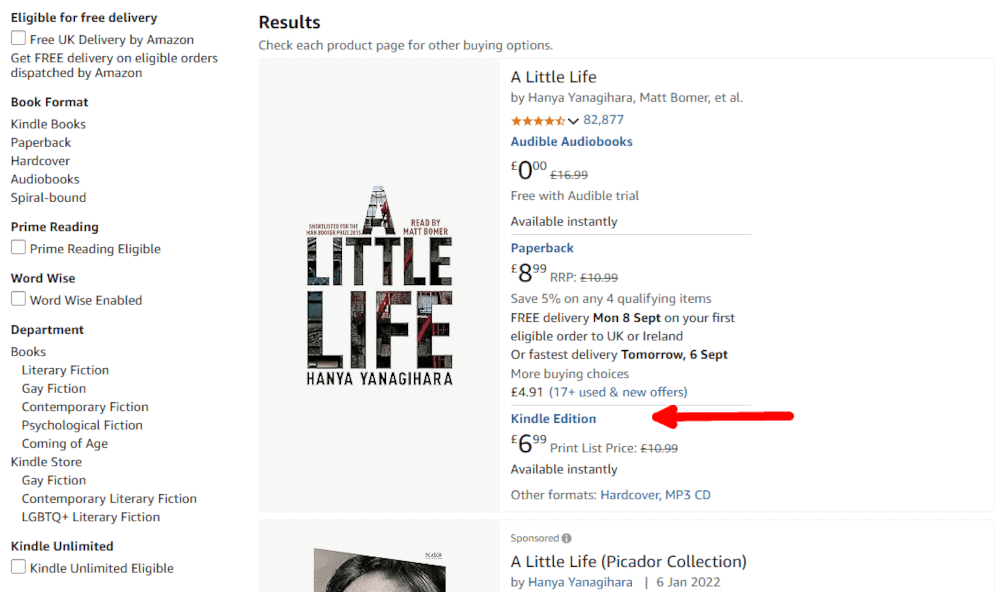Select the Kindle Store department
Image resolution: width=1000 pixels, height=592 pixels.
46,462
